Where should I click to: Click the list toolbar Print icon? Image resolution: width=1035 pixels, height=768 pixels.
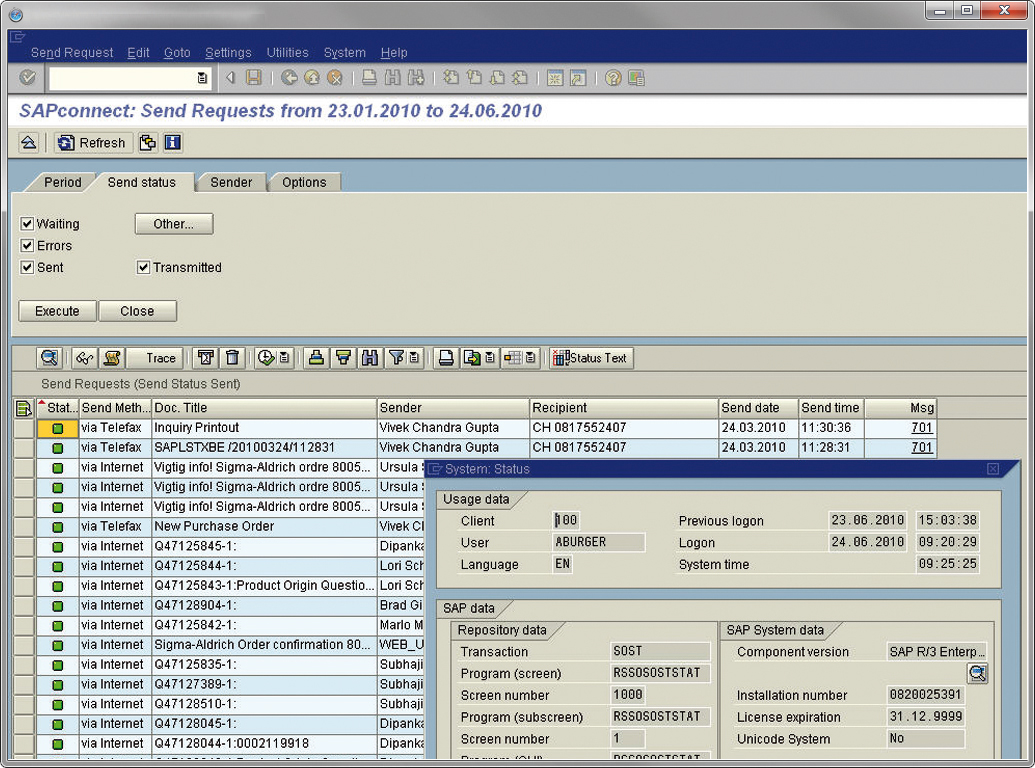pos(446,358)
